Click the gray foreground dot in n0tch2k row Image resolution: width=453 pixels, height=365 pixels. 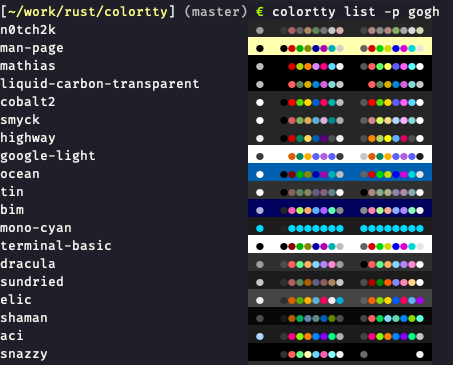260,30
